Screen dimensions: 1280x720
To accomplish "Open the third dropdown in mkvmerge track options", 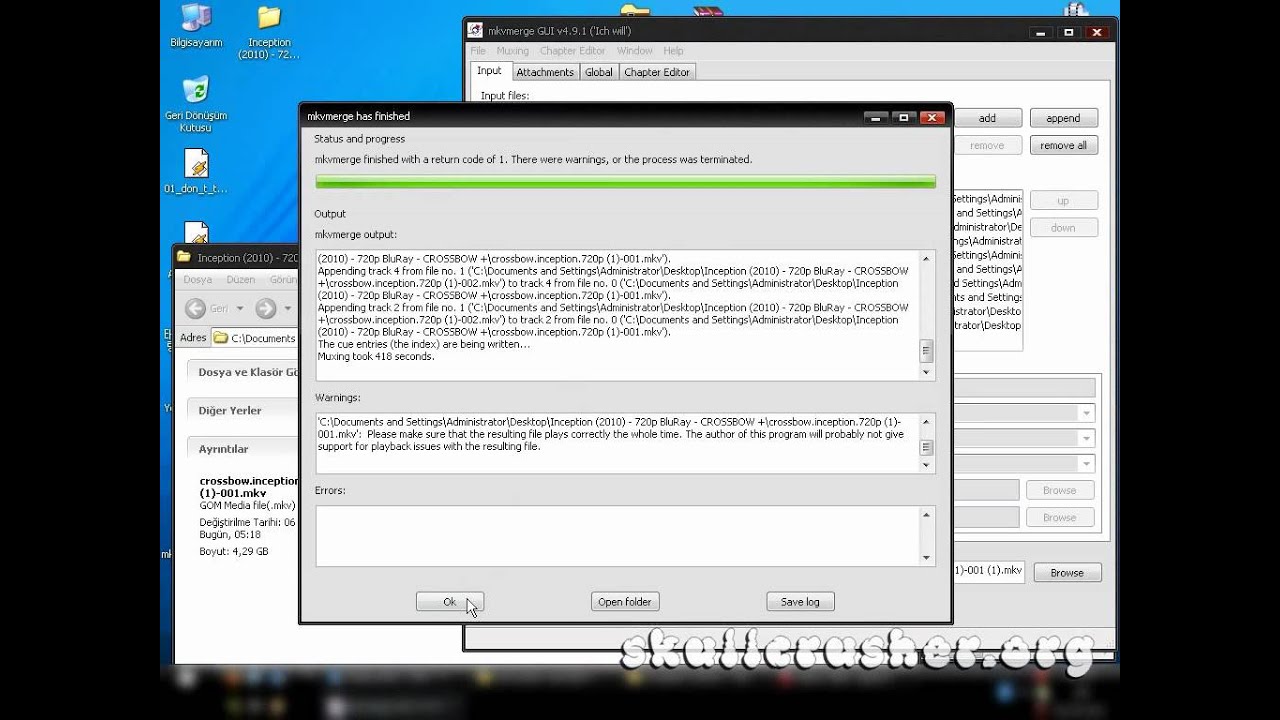I will point(1086,464).
